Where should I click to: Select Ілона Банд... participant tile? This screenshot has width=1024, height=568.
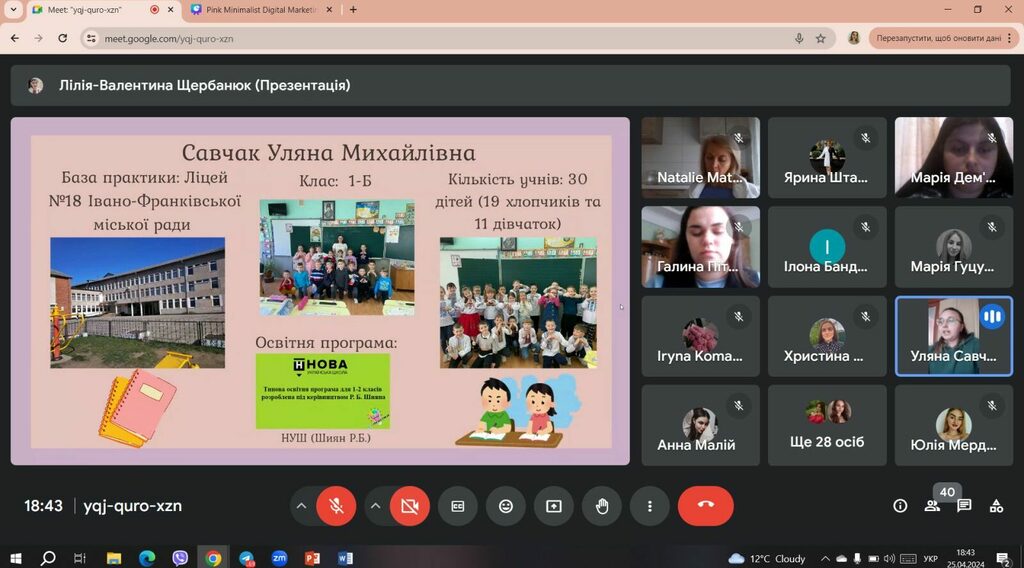click(x=827, y=247)
